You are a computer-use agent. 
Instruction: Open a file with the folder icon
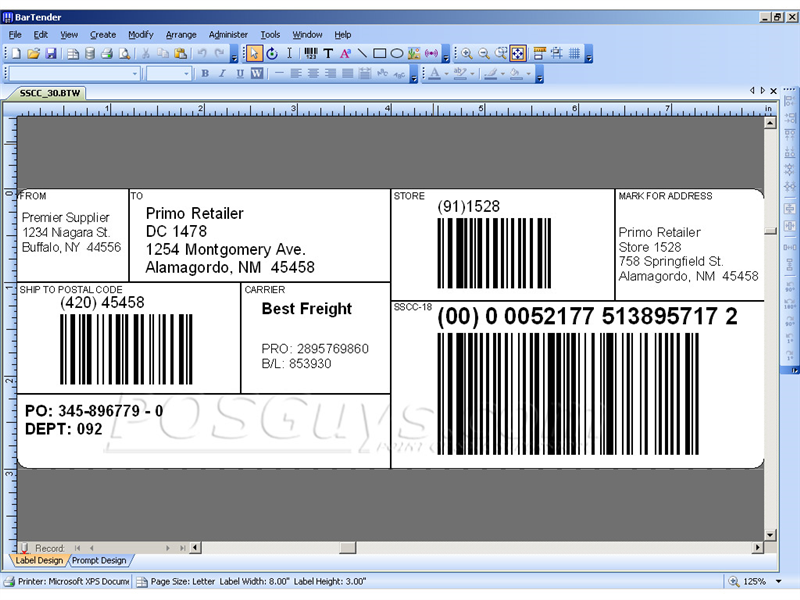(x=34, y=54)
